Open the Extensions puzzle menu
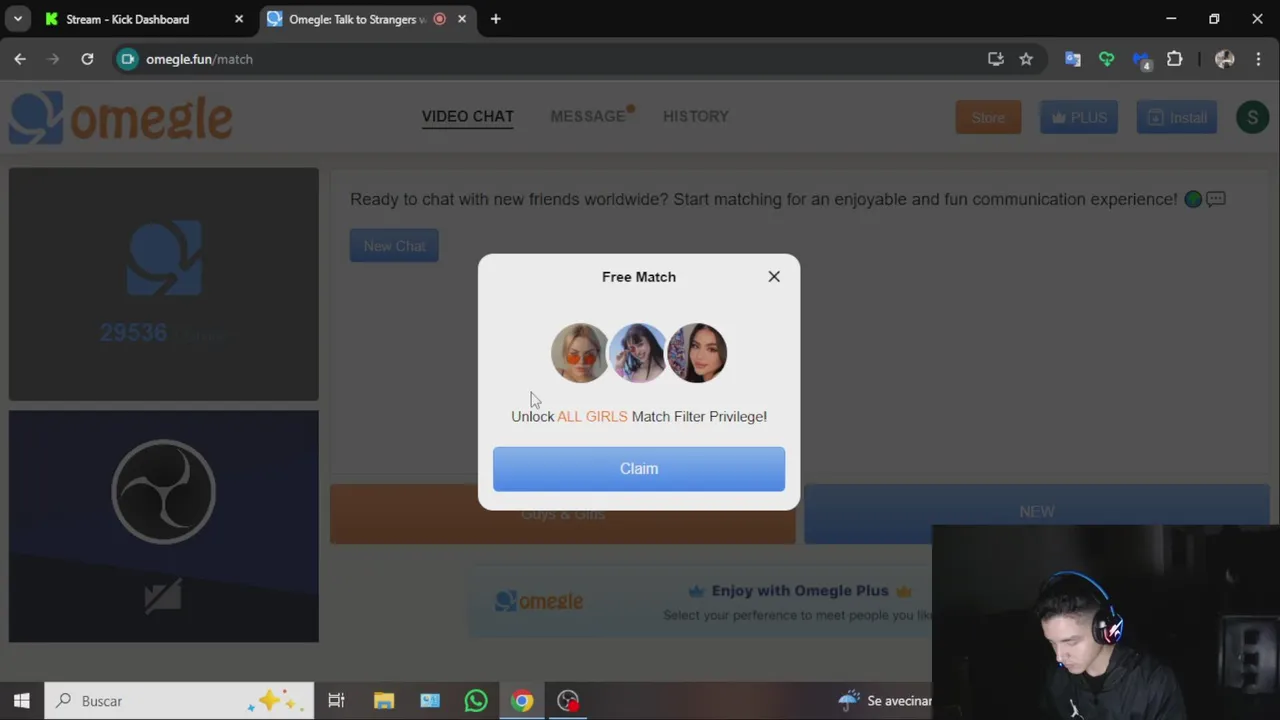The image size is (1280, 720). tap(1175, 59)
